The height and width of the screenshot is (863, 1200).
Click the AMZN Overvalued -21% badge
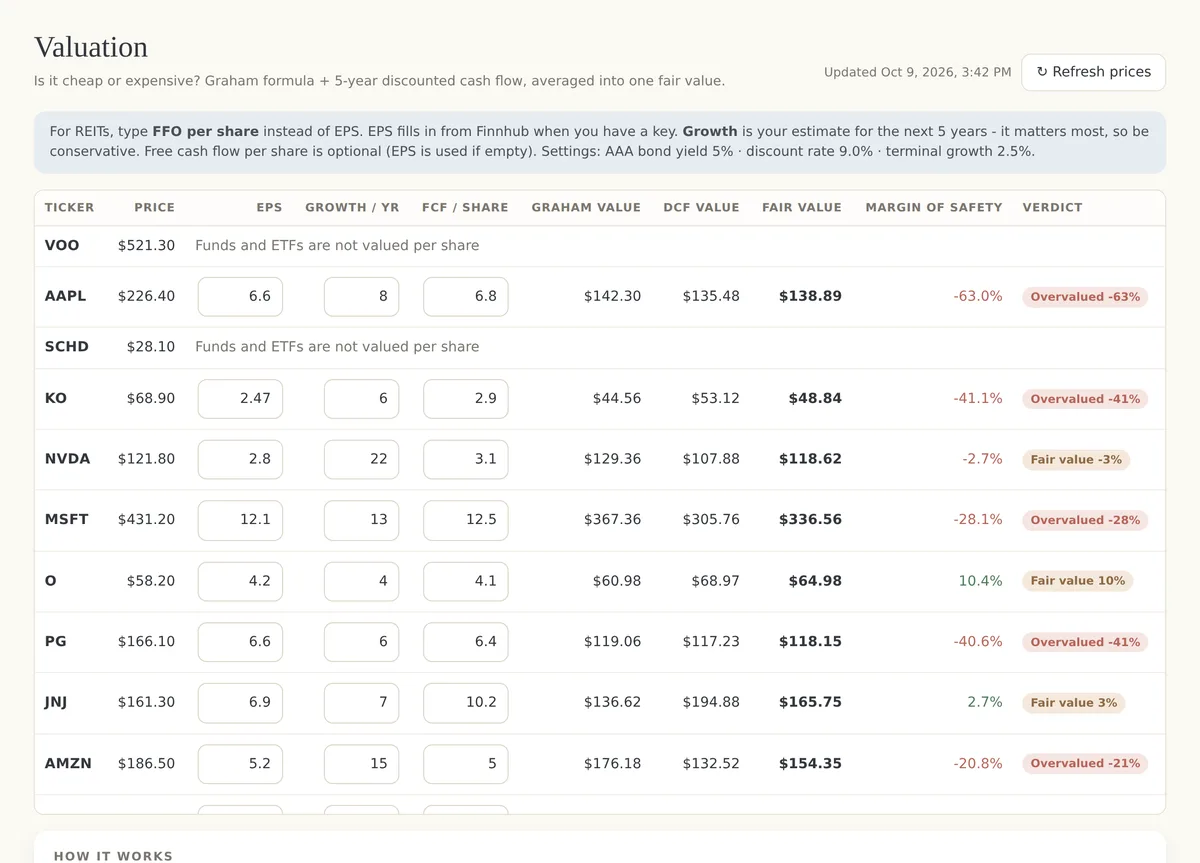click(x=1085, y=764)
